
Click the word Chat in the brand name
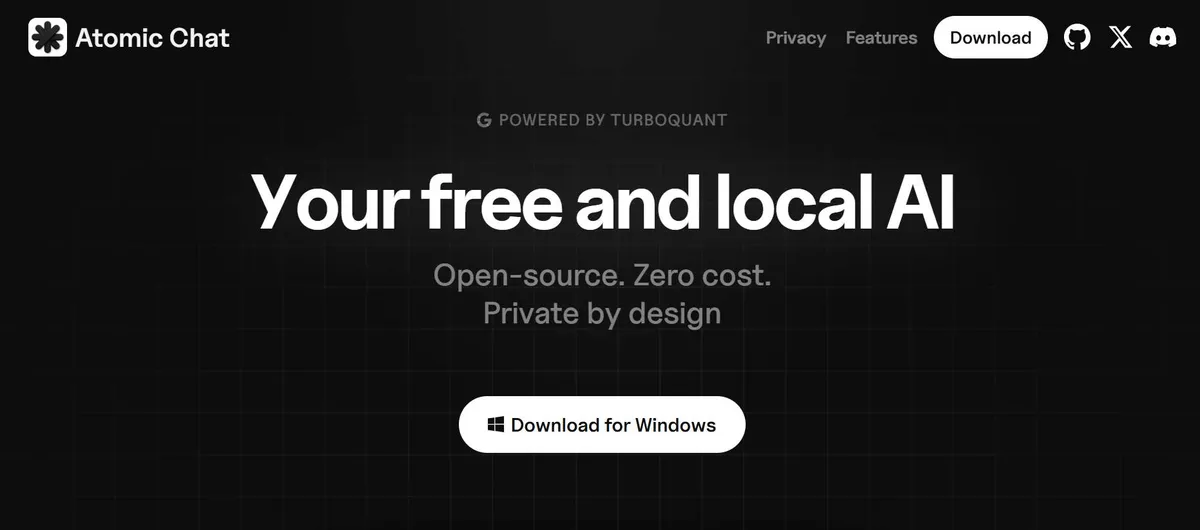[198, 38]
